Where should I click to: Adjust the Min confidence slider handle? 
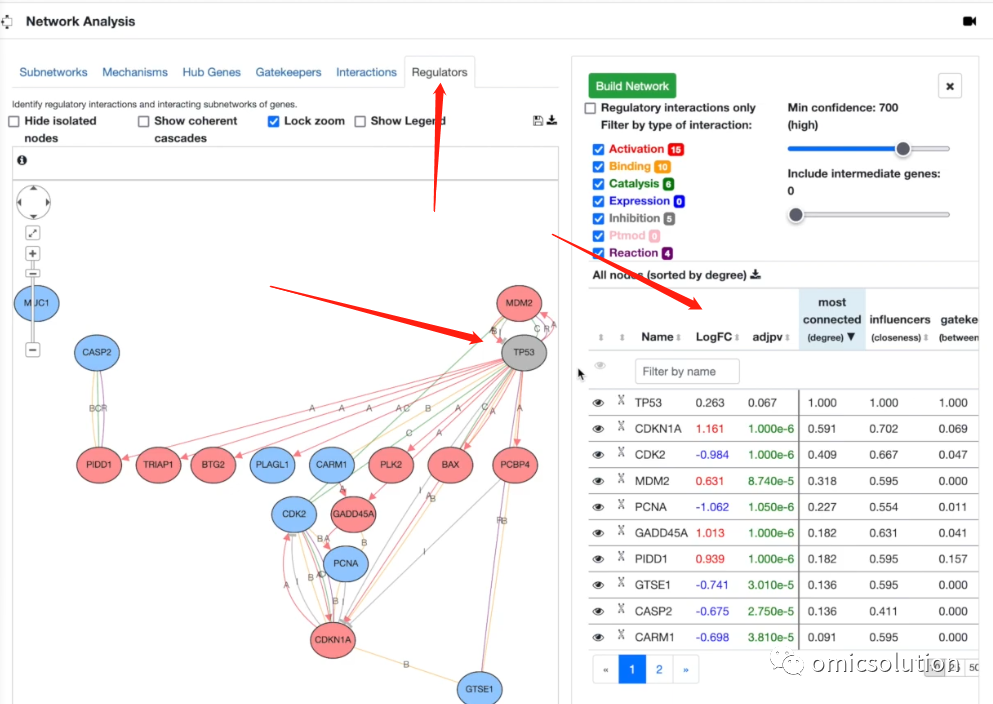pyautogui.click(x=903, y=149)
